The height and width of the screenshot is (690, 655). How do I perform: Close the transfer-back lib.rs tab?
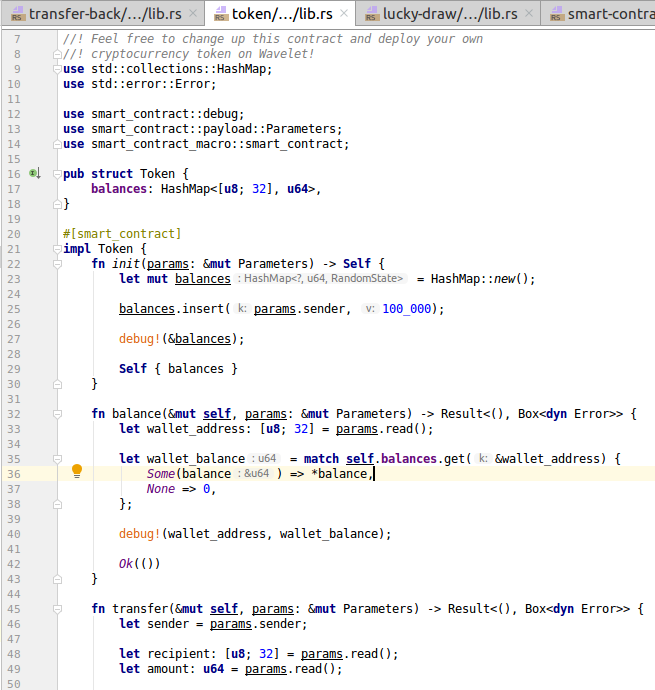192,14
